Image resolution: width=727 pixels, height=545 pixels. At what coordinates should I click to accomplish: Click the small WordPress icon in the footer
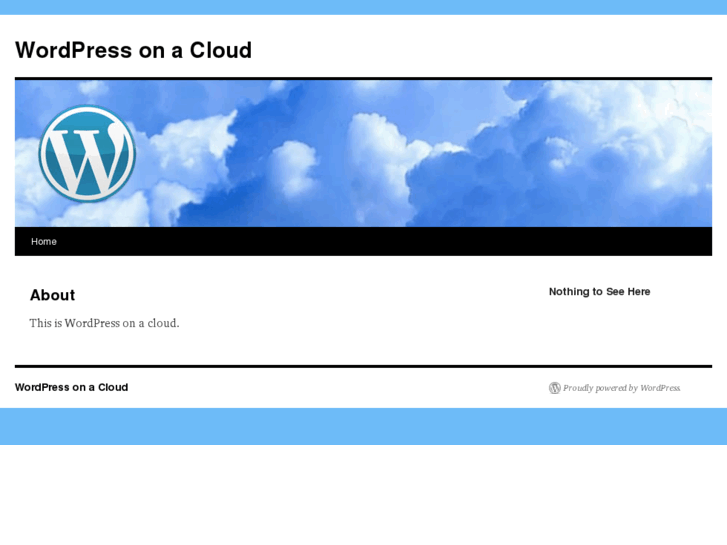(555, 388)
